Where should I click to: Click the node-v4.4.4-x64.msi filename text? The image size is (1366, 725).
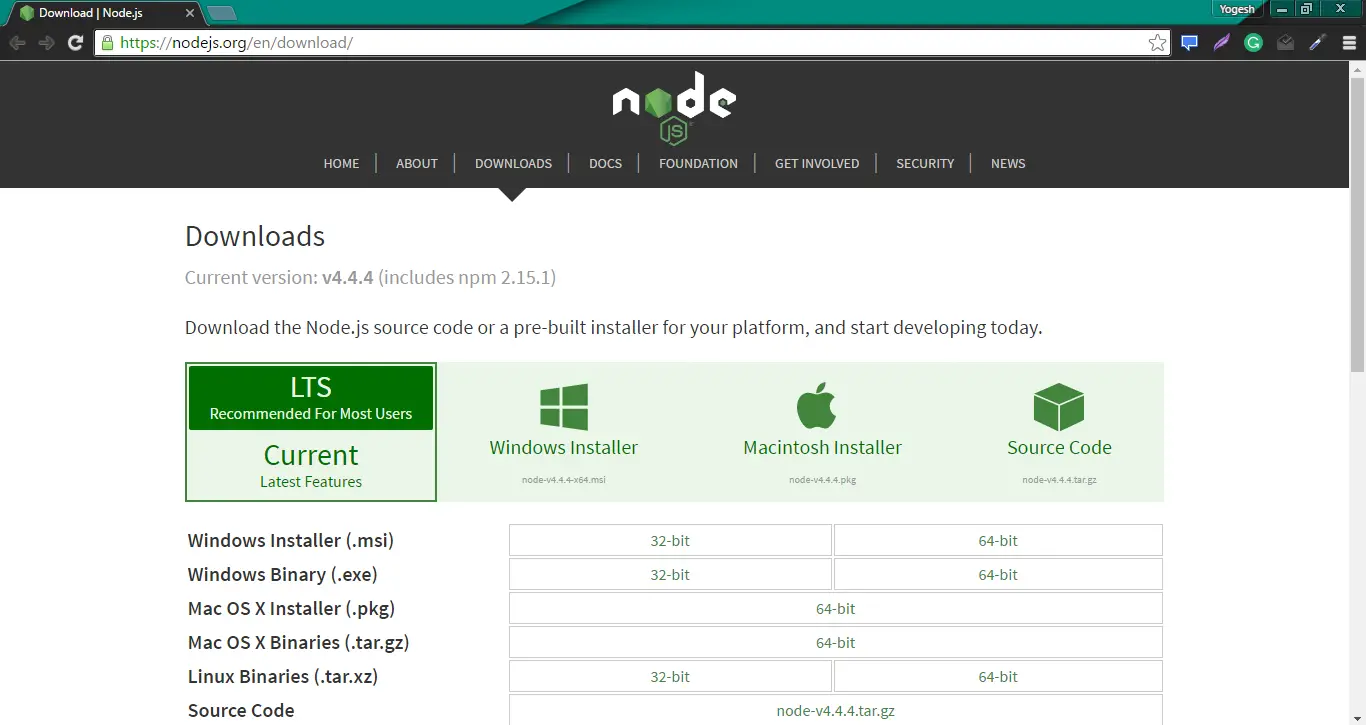[x=564, y=480]
